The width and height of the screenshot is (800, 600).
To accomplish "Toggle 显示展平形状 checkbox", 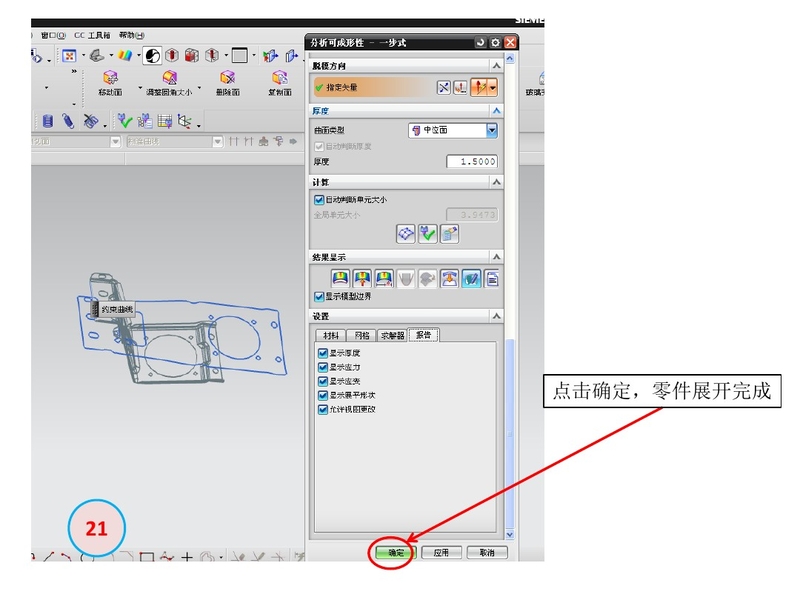I will (322, 395).
